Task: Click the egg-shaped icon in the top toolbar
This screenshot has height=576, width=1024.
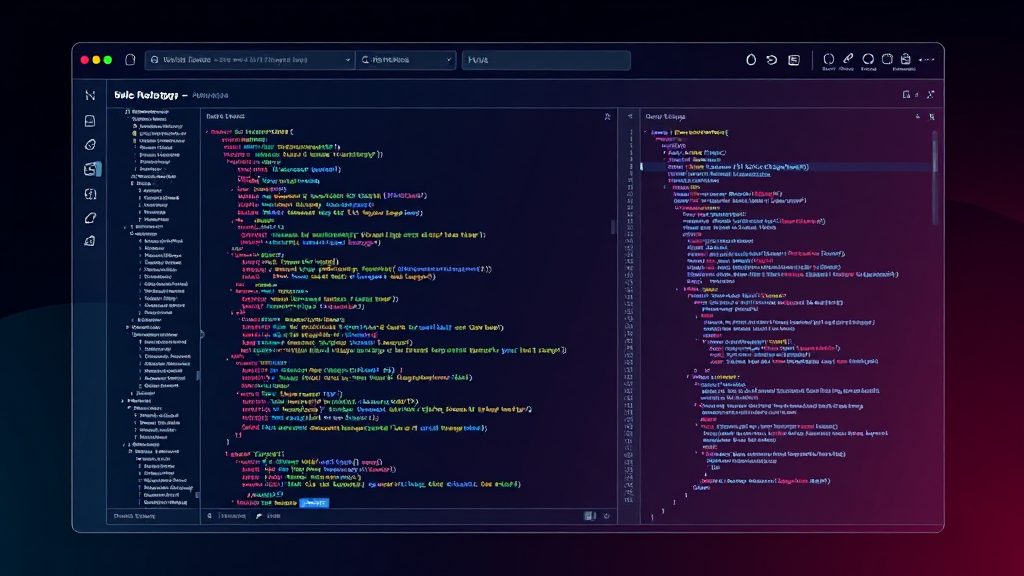Action: [751, 59]
